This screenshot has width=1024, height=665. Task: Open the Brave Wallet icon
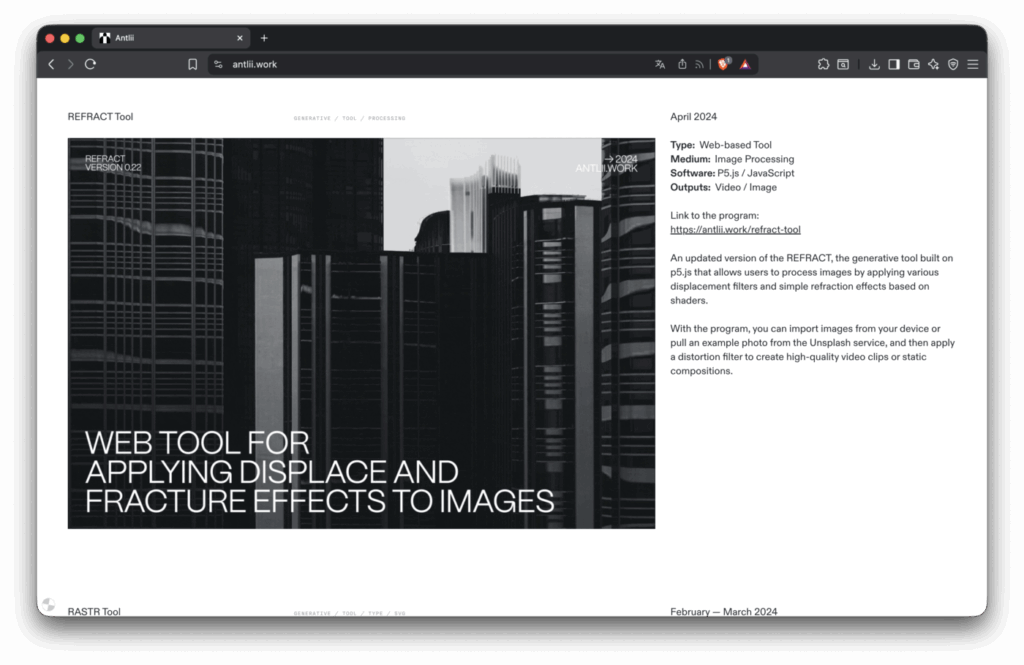coord(913,64)
